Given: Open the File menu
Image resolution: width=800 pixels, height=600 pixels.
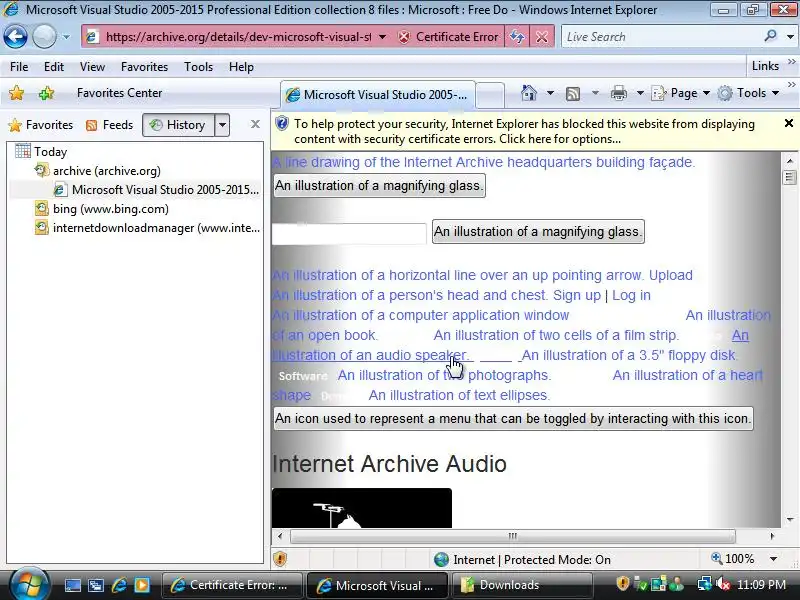Looking at the screenshot, I should coord(19,67).
